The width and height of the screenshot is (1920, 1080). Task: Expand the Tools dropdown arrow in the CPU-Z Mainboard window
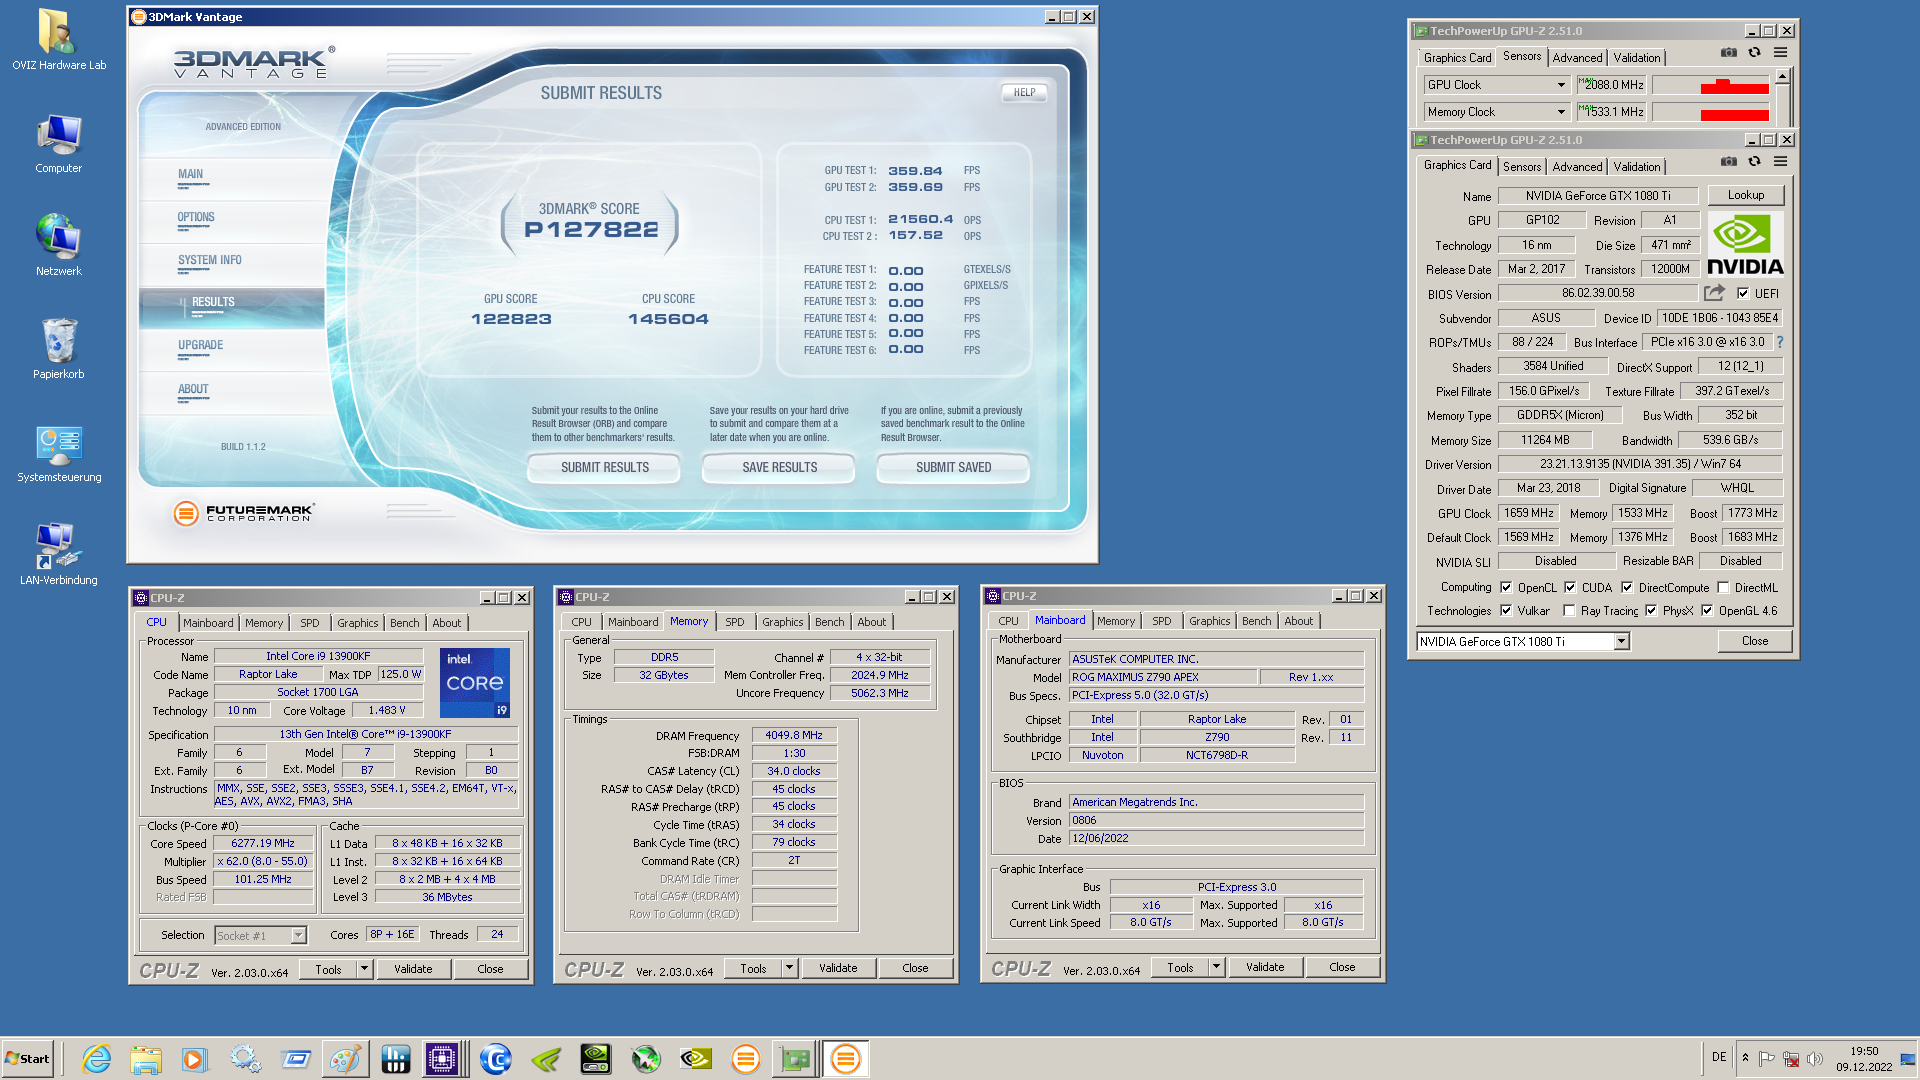(1216, 967)
